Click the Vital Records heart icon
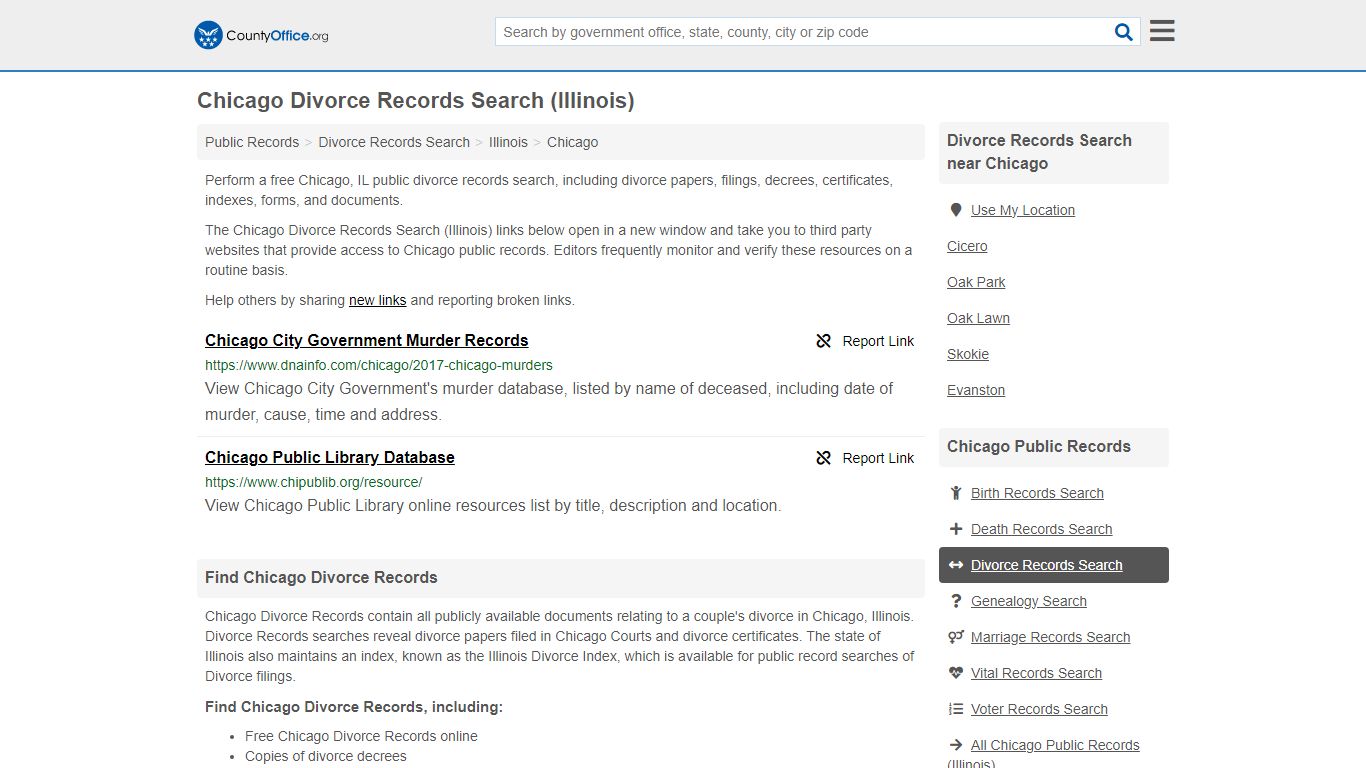This screenshot has height=768, width=1366. tap(956, 673)
